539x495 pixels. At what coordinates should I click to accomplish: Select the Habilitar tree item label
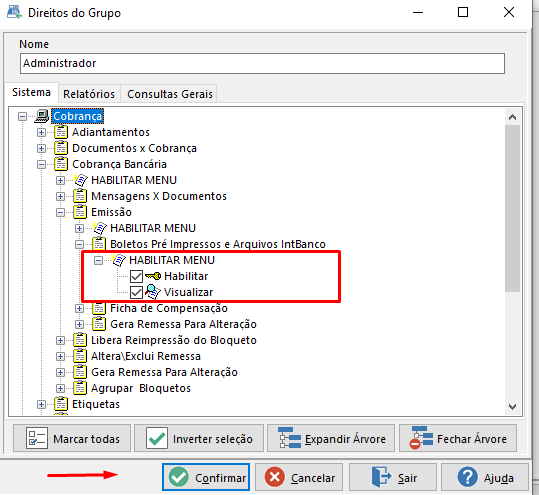(186, 276)
